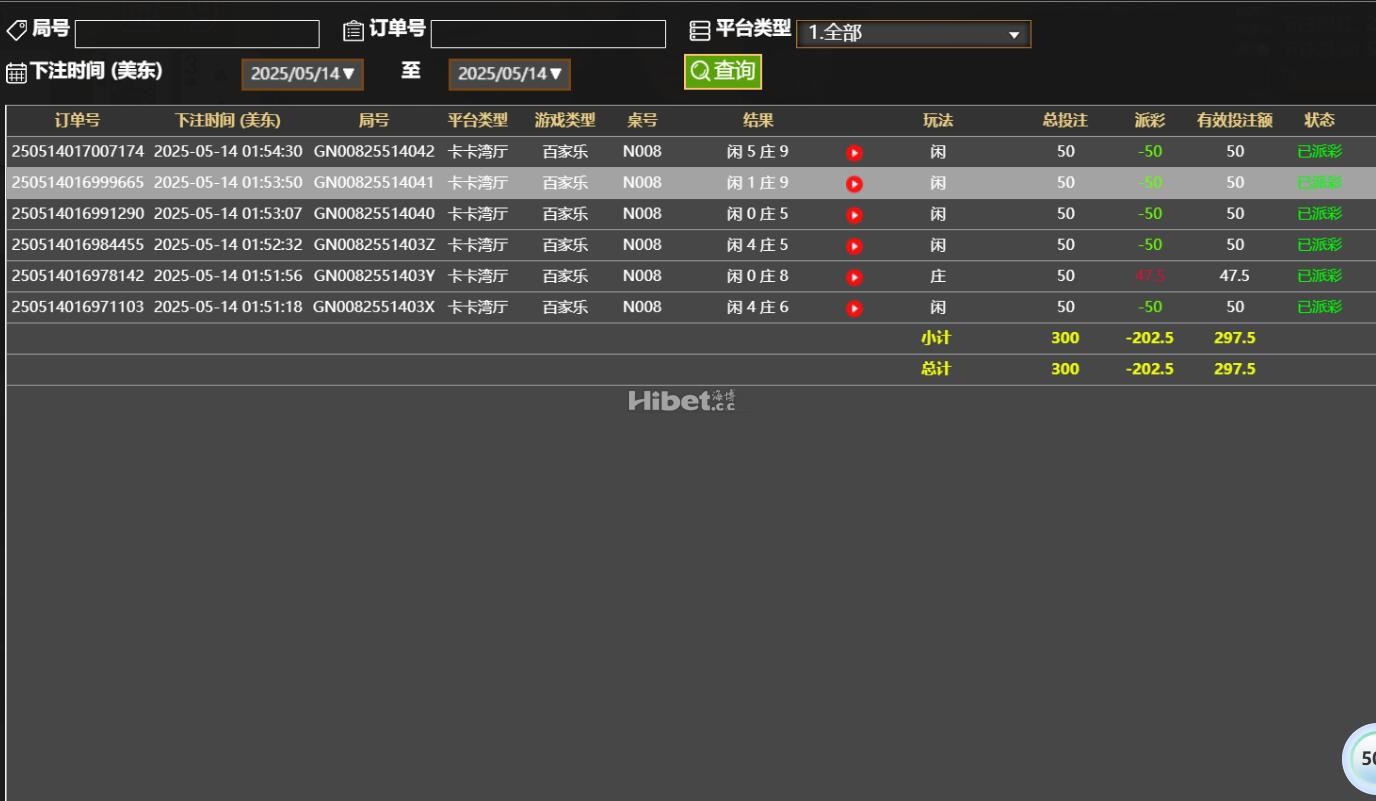
Task: Open replay of round GN0082551403Z
Action: point(854,246)
